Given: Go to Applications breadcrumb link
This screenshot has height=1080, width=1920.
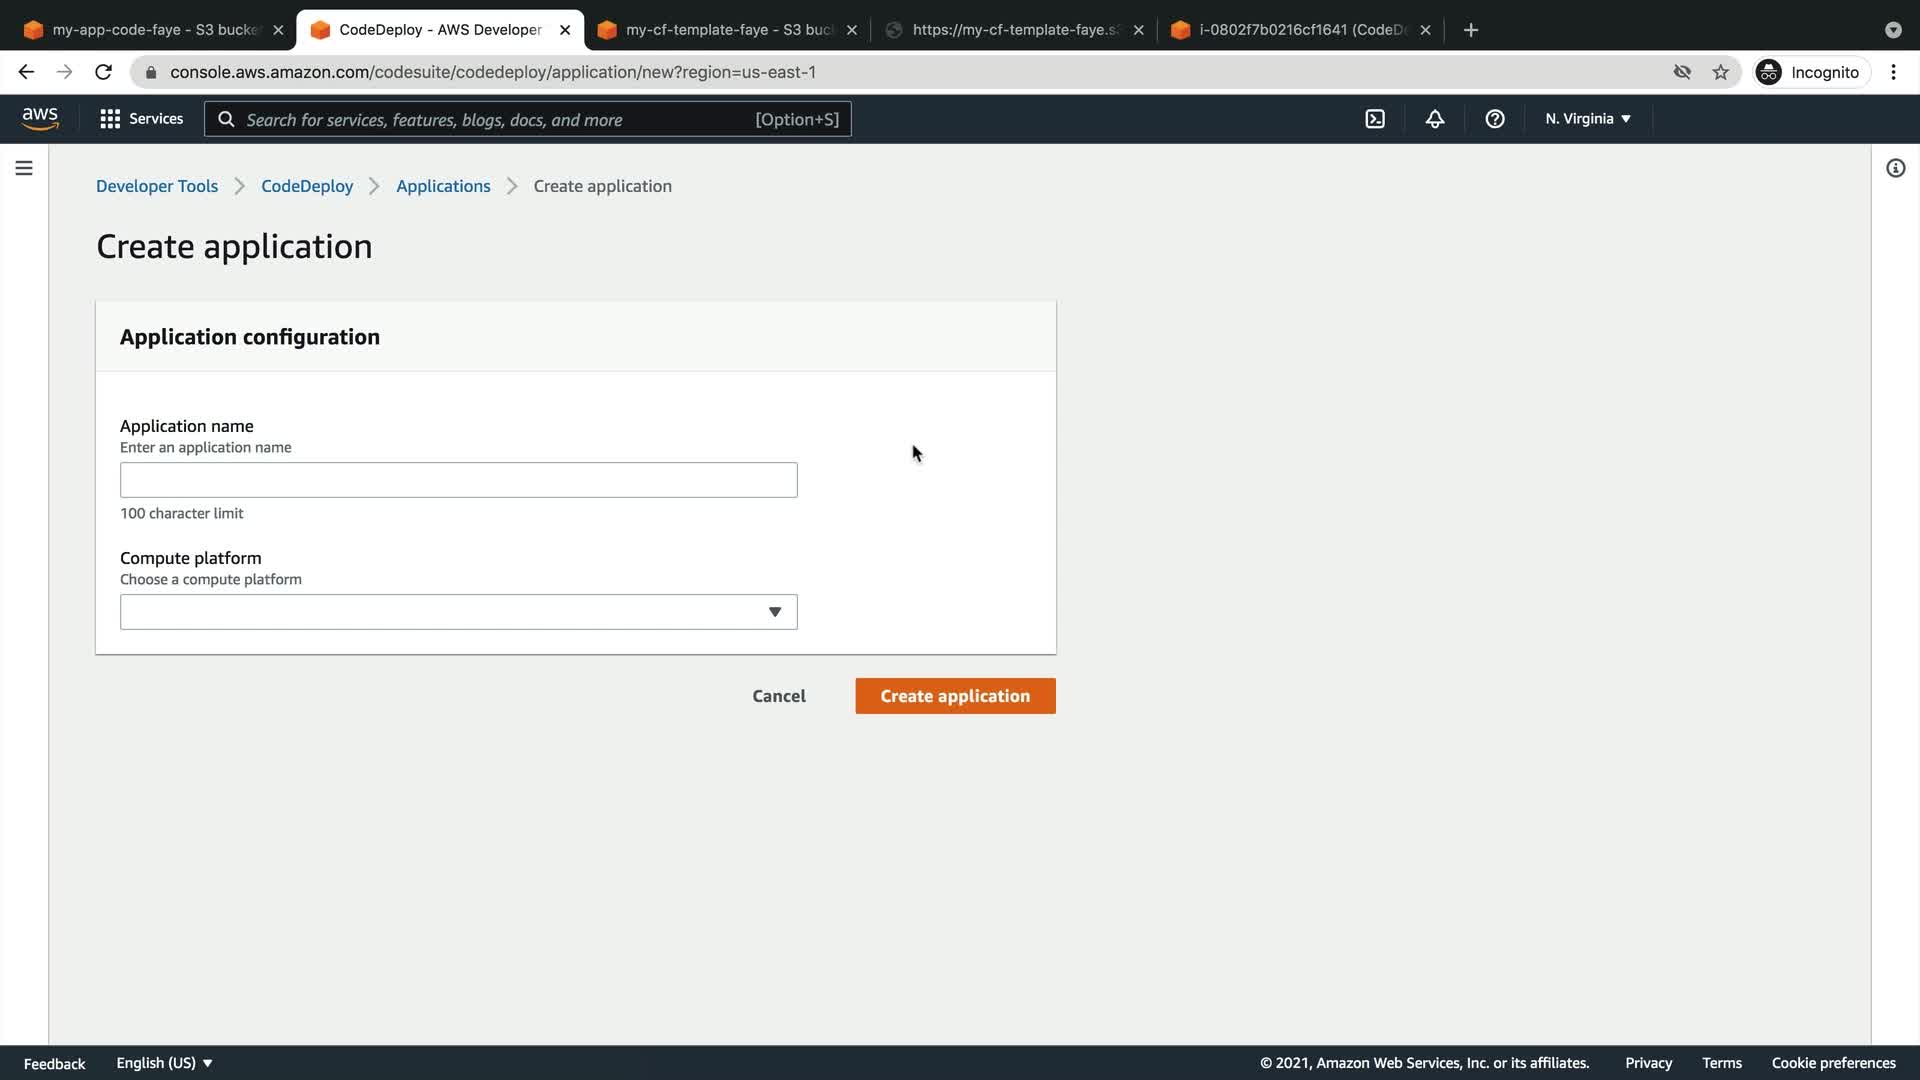Looking at the screenshot, I should (x=443, y=186).
